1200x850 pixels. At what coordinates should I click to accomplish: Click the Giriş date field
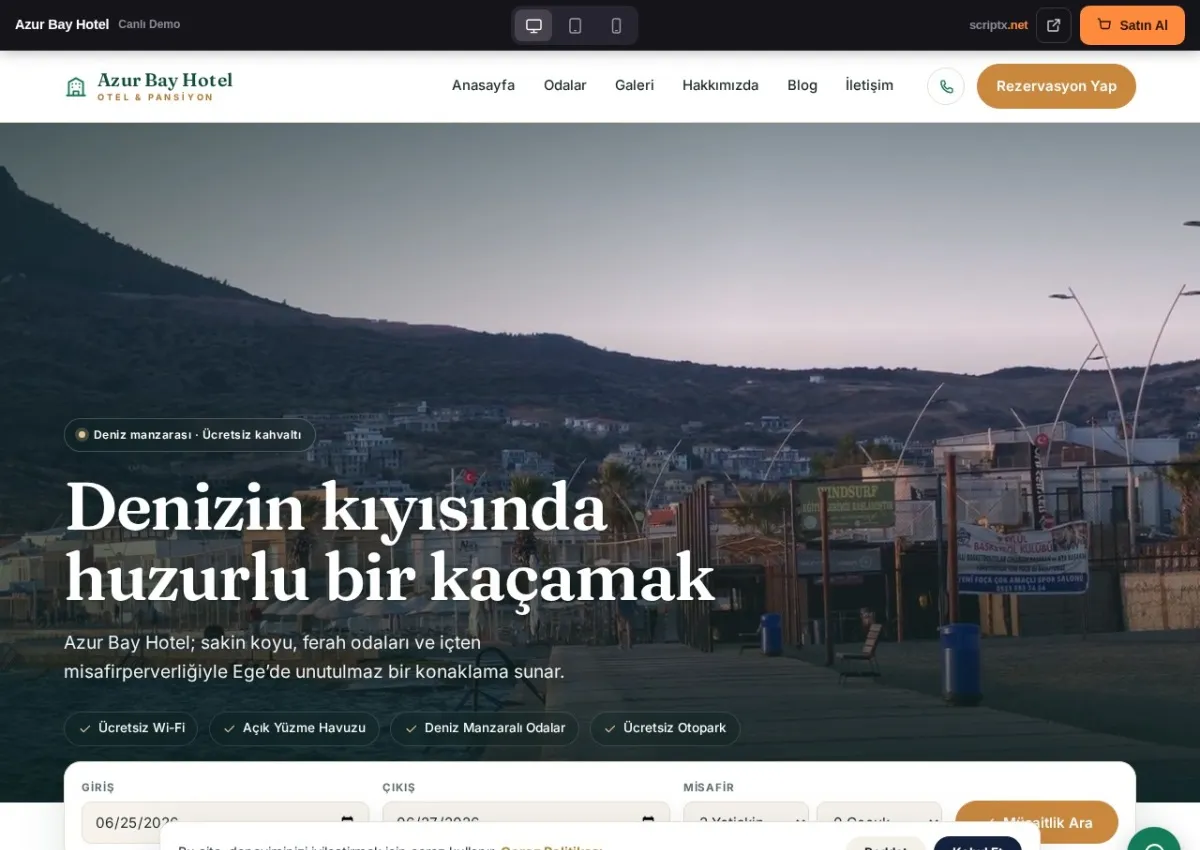225,822
